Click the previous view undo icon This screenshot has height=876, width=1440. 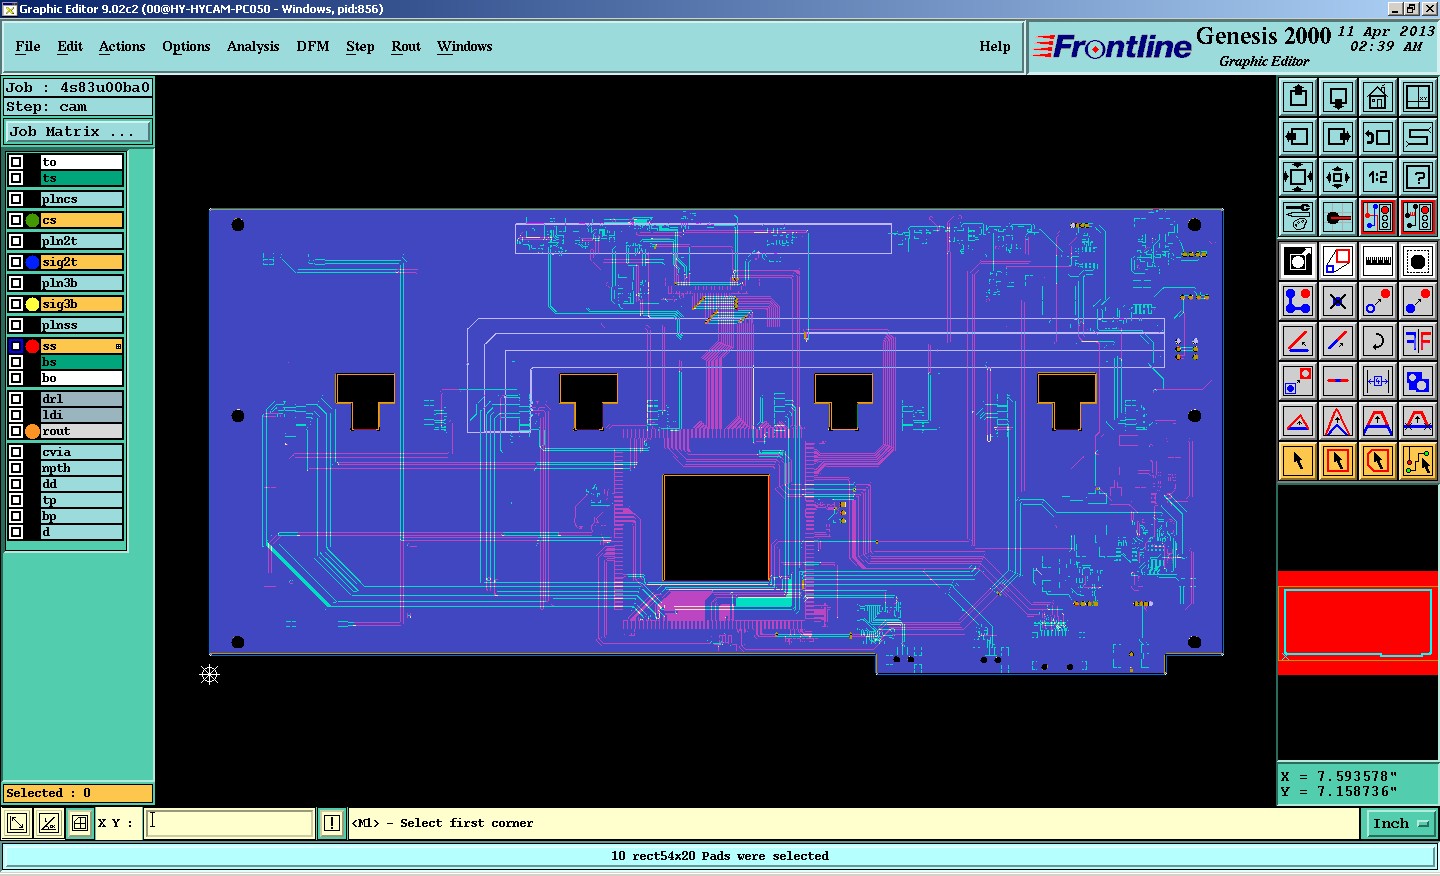point(1378,137)
